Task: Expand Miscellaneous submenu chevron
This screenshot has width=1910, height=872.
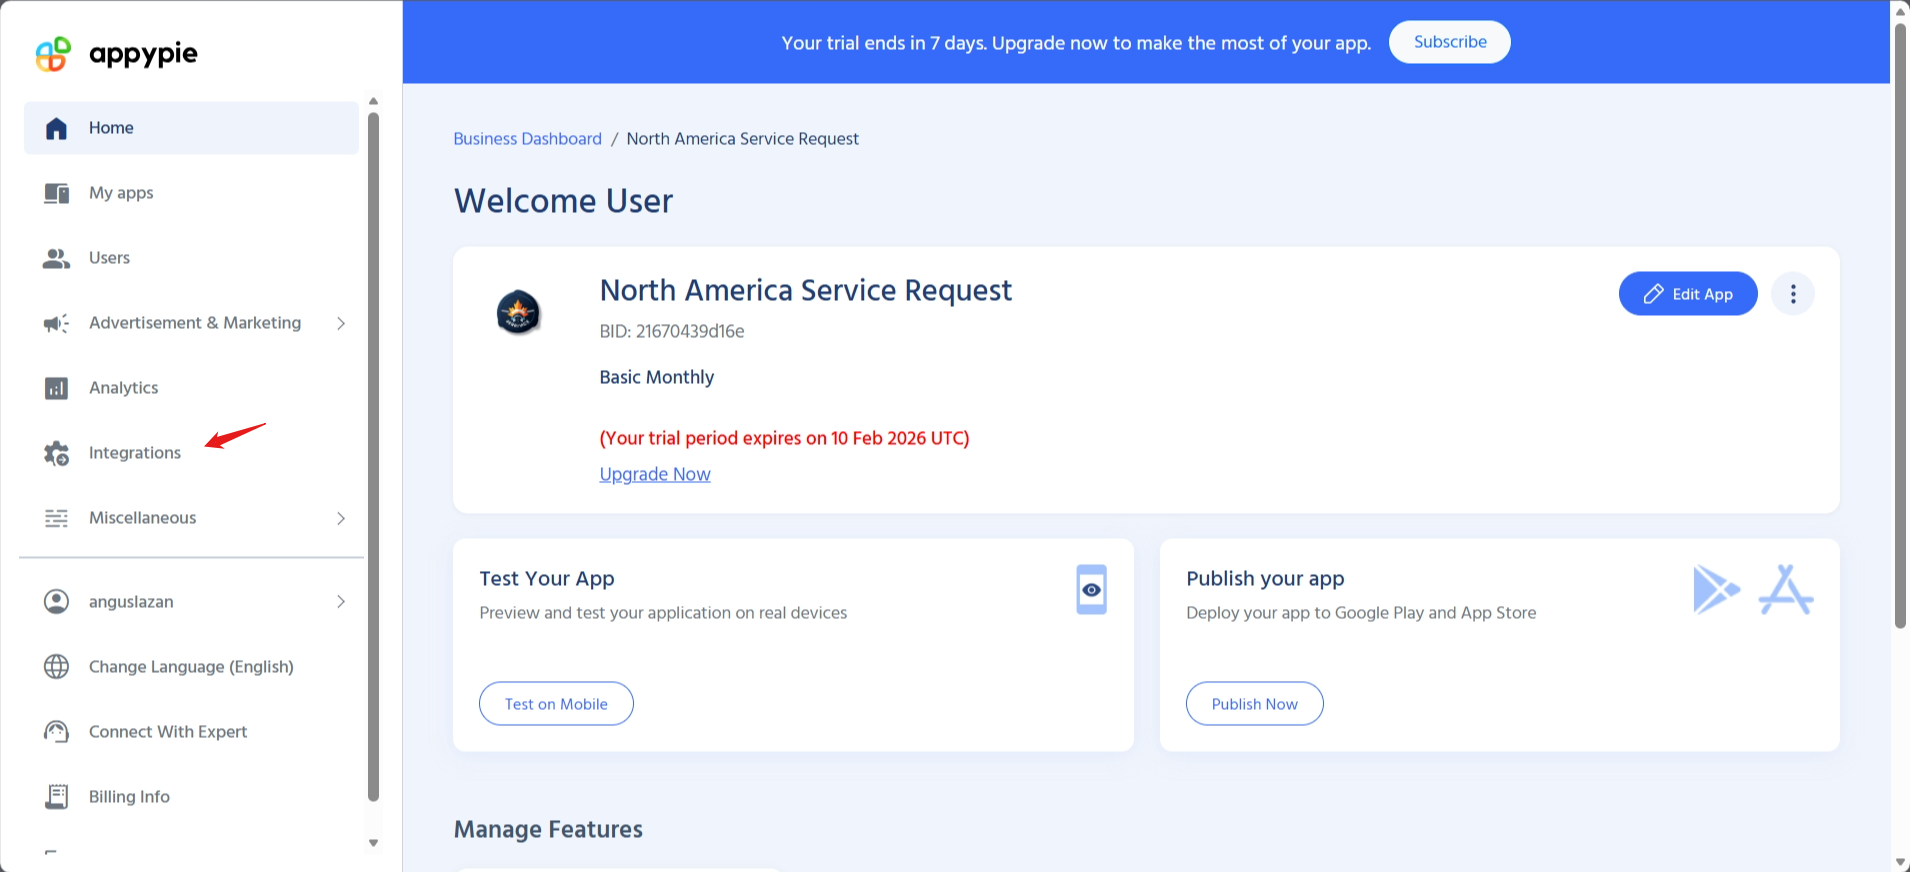Action: 341,518
